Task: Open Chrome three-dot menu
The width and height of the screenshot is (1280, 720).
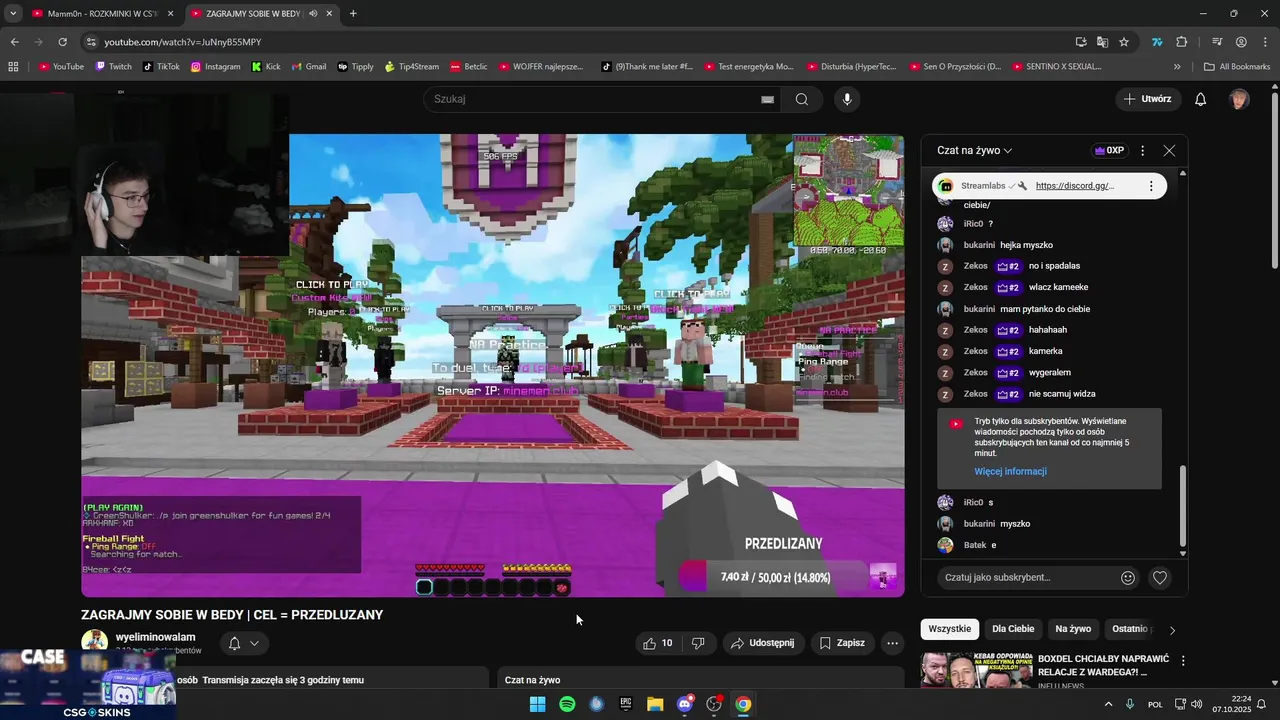Action: point(1265,42)
